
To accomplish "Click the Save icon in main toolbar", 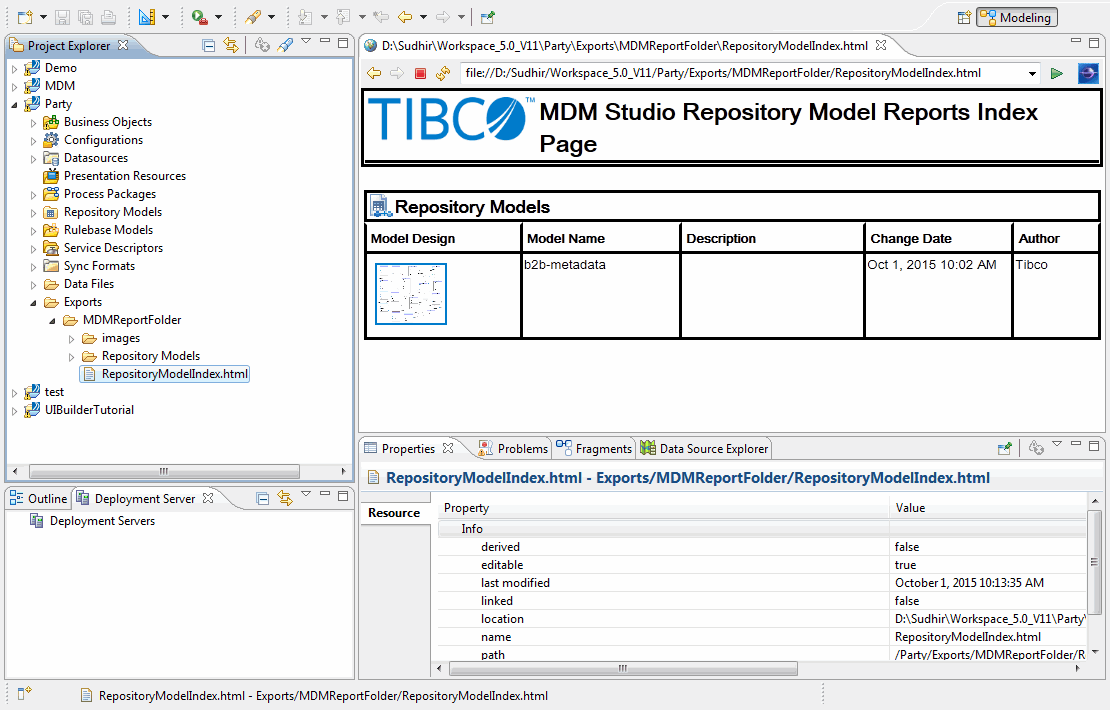I will click(62, 17).
